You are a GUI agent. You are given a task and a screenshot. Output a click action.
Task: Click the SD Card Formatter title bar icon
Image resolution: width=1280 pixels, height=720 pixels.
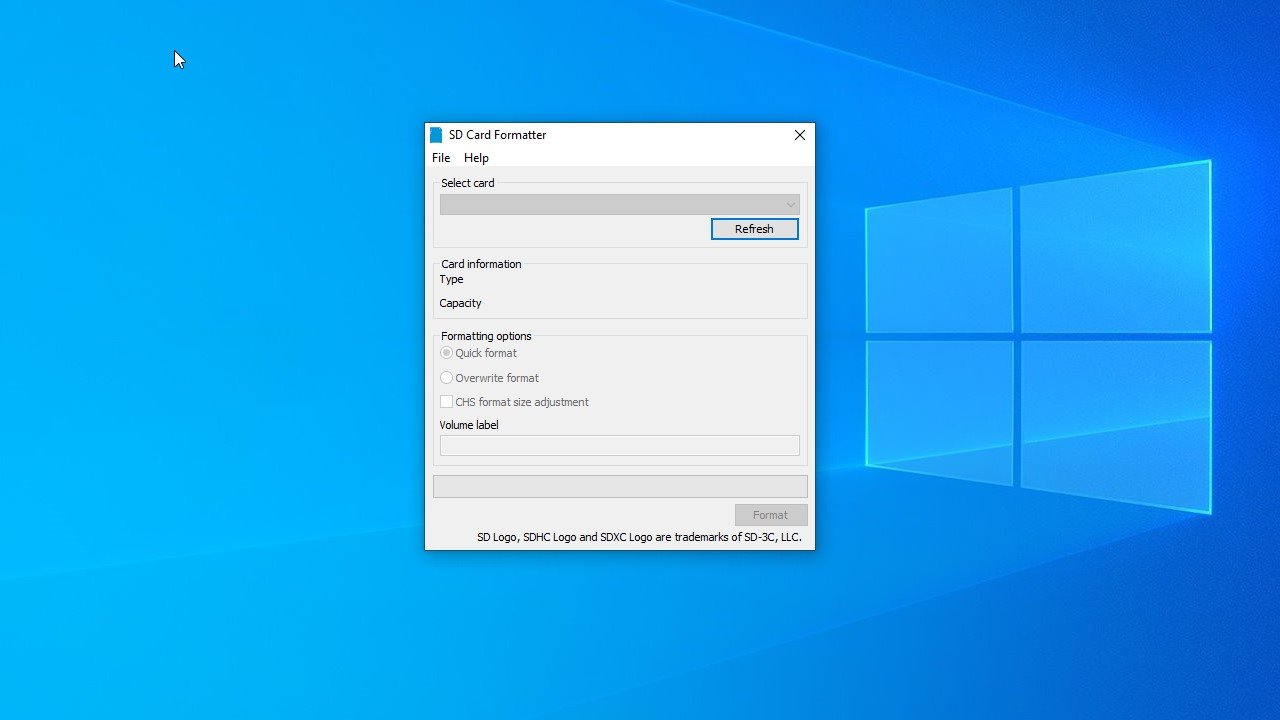[x=436, y=135]
